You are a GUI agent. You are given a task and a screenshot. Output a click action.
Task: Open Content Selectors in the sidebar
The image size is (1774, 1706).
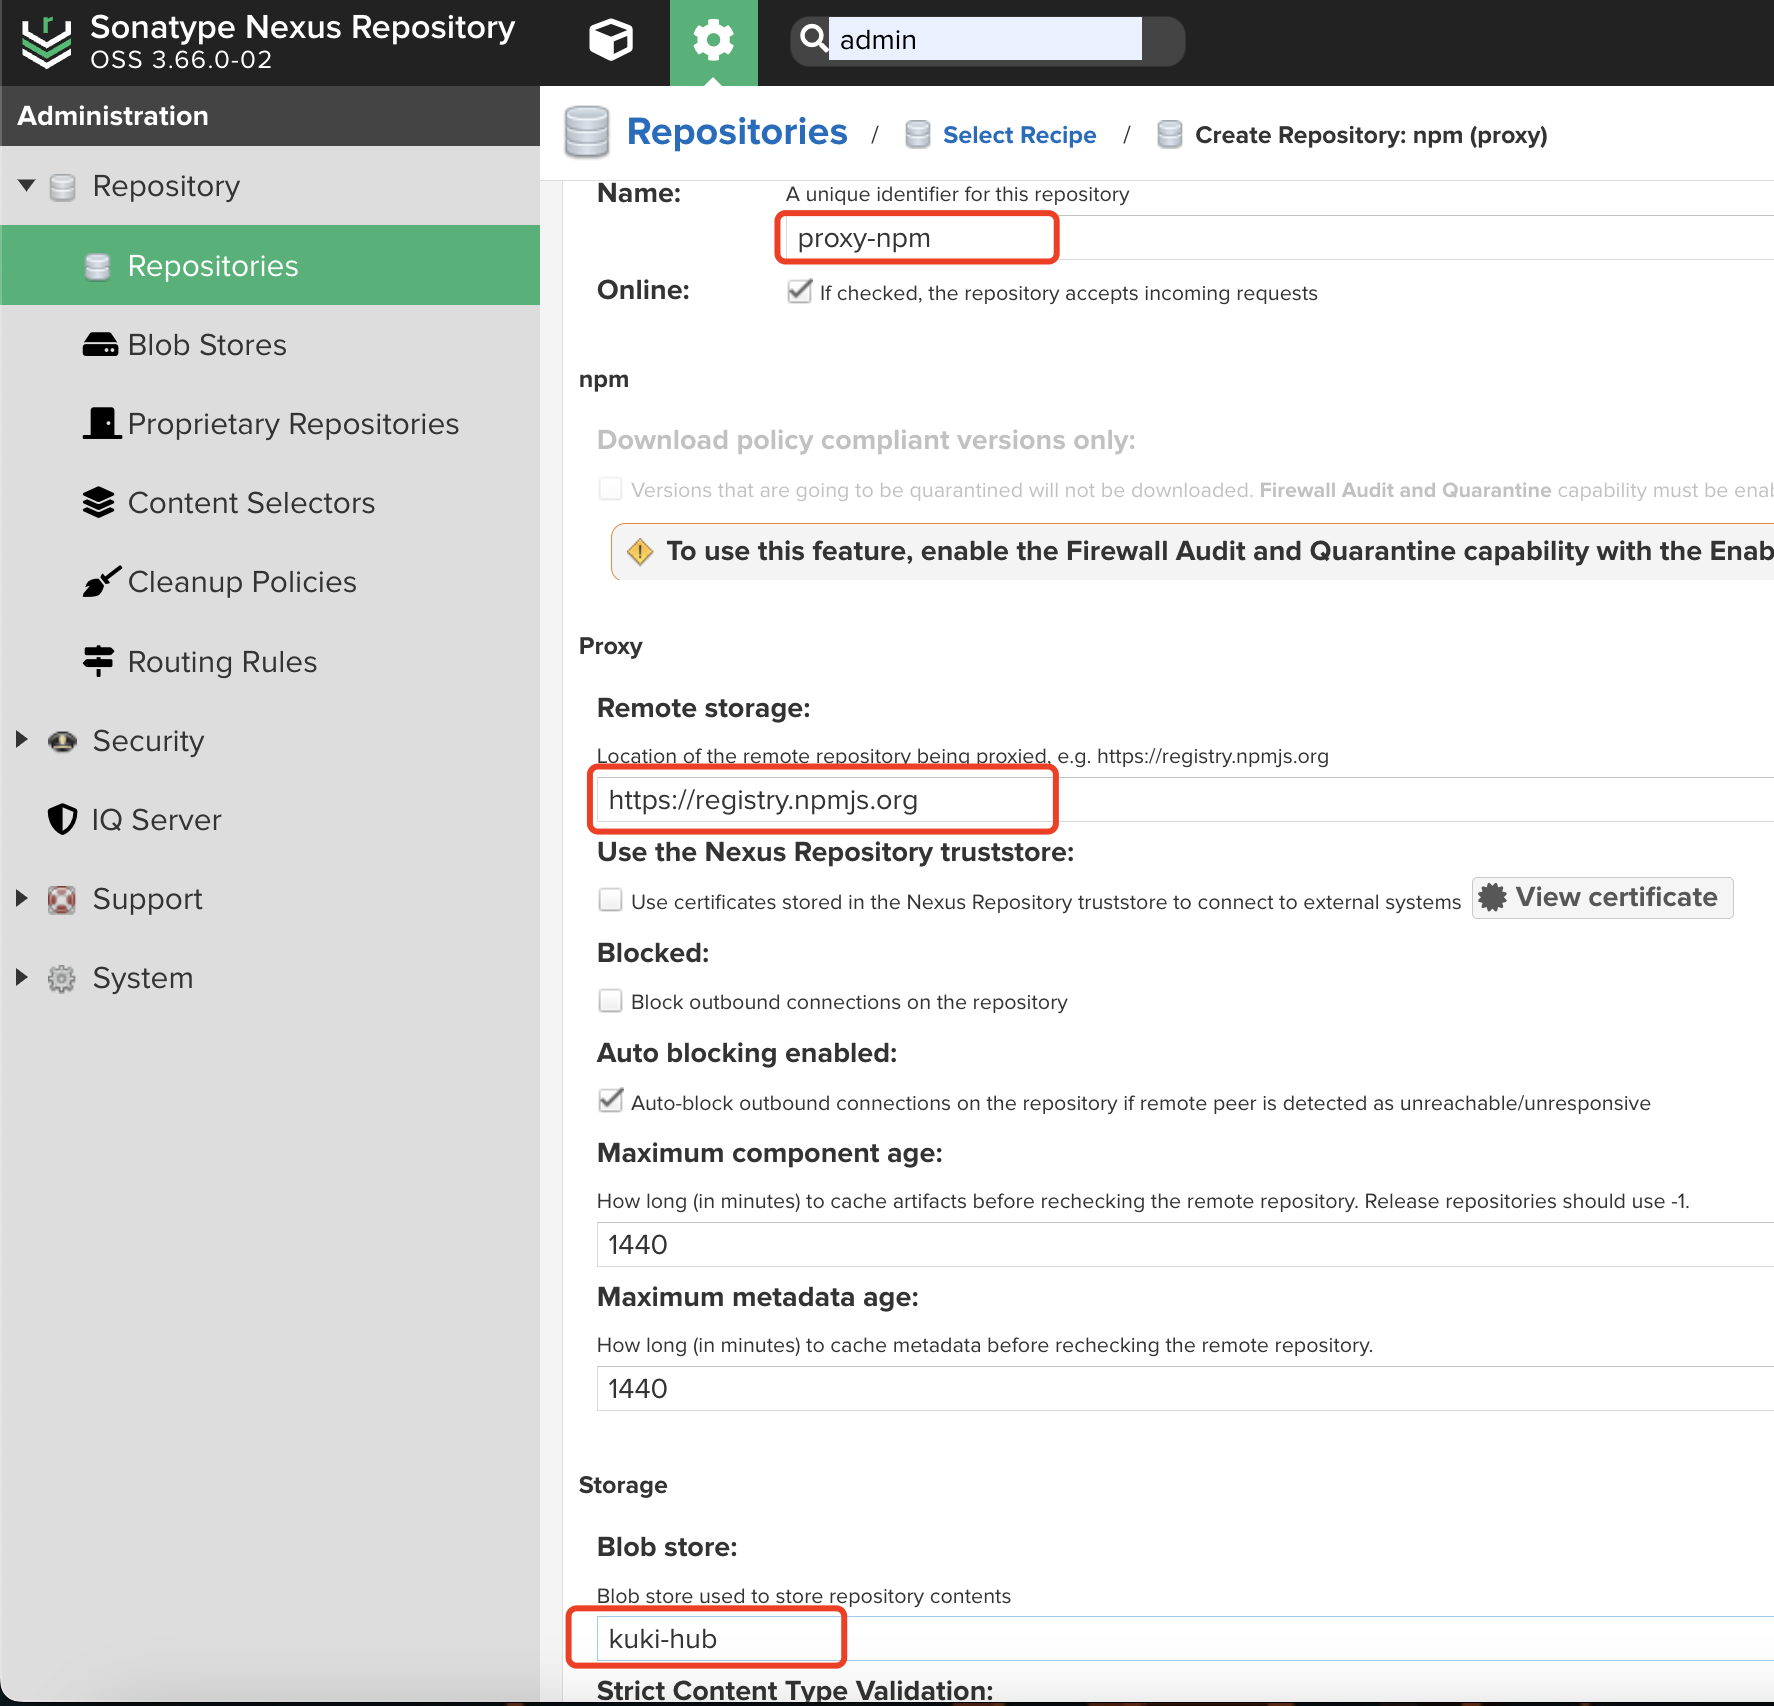point(270,503)
